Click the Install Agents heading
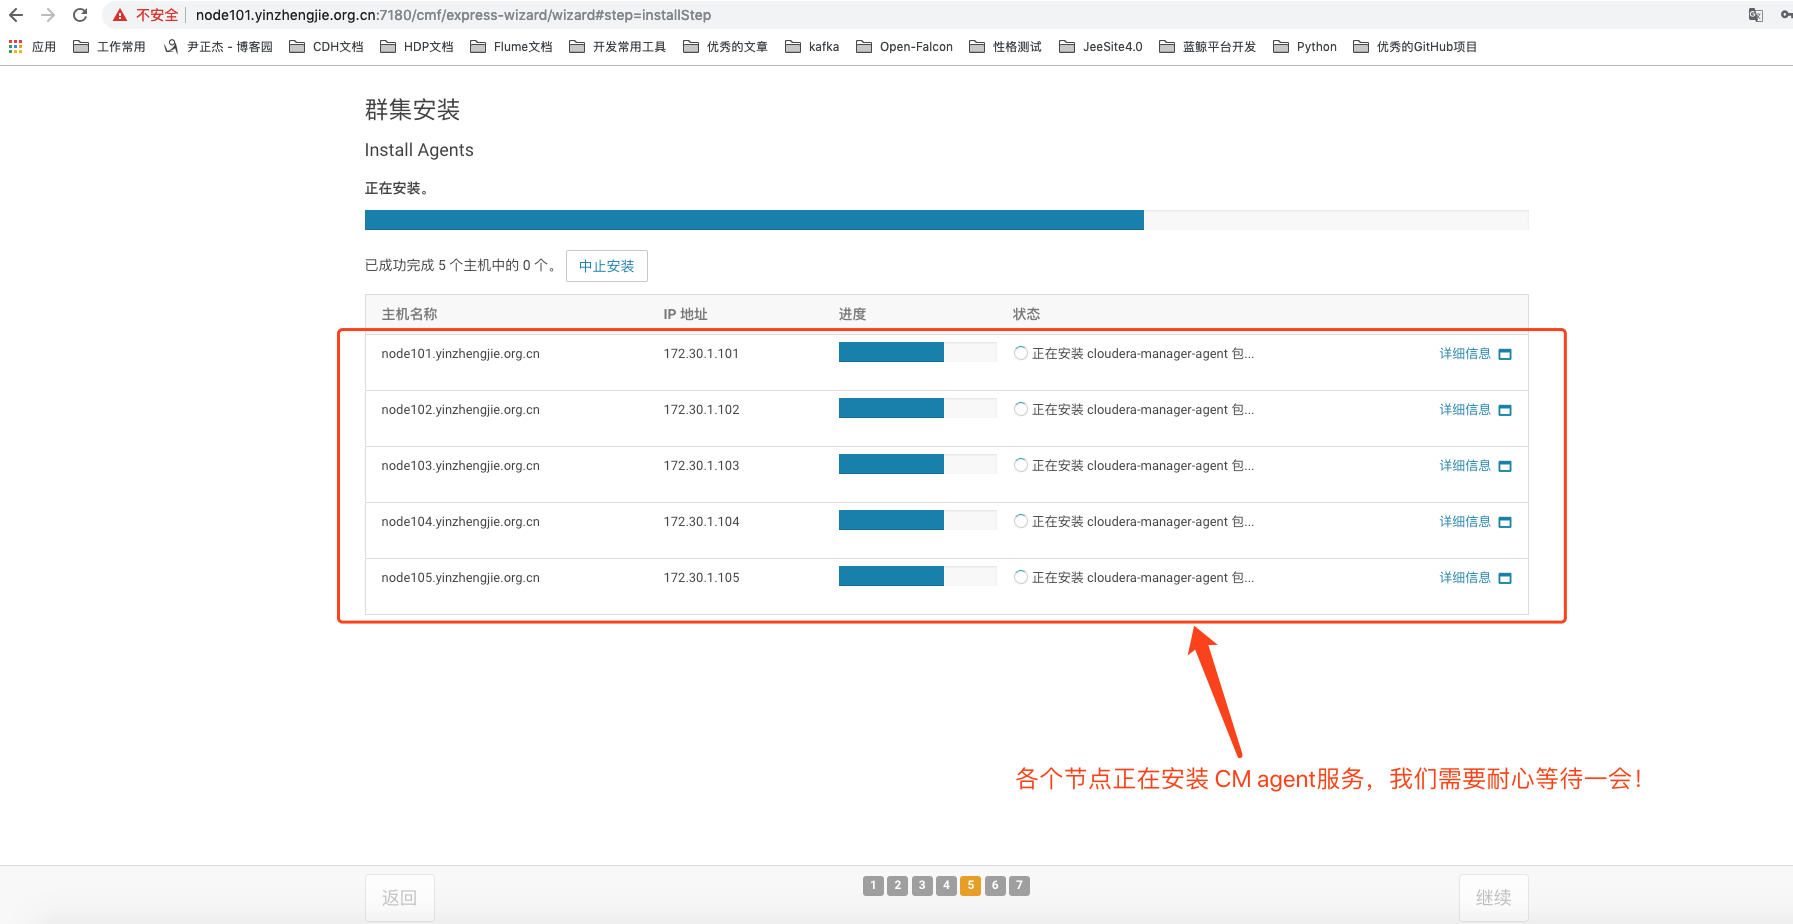This screenshot has width=1793, height=924. (x=419, y=150)
